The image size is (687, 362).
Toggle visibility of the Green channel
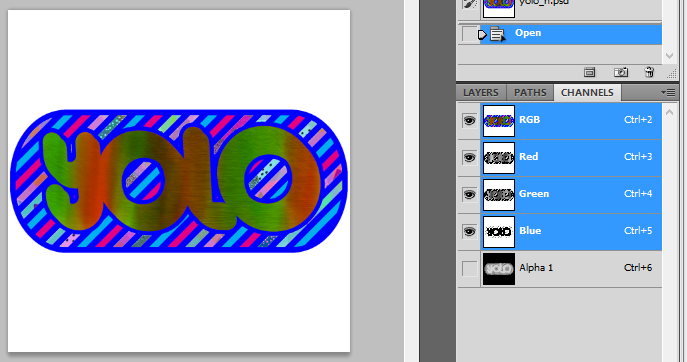(x=469, y=195)
